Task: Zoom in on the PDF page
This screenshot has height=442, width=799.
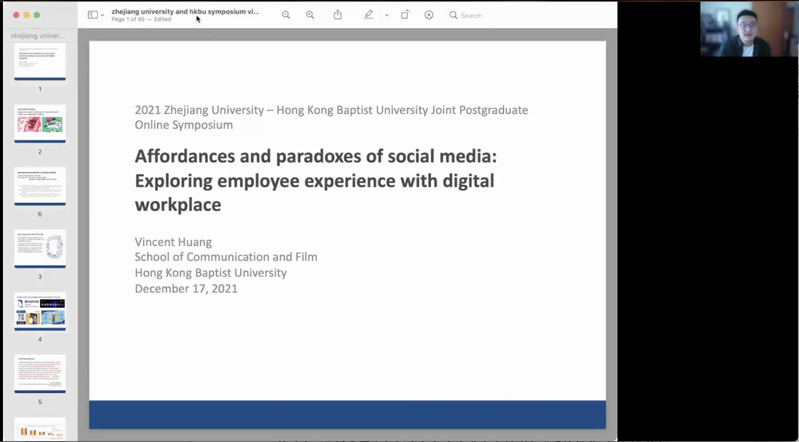Action: pos(310,15)
